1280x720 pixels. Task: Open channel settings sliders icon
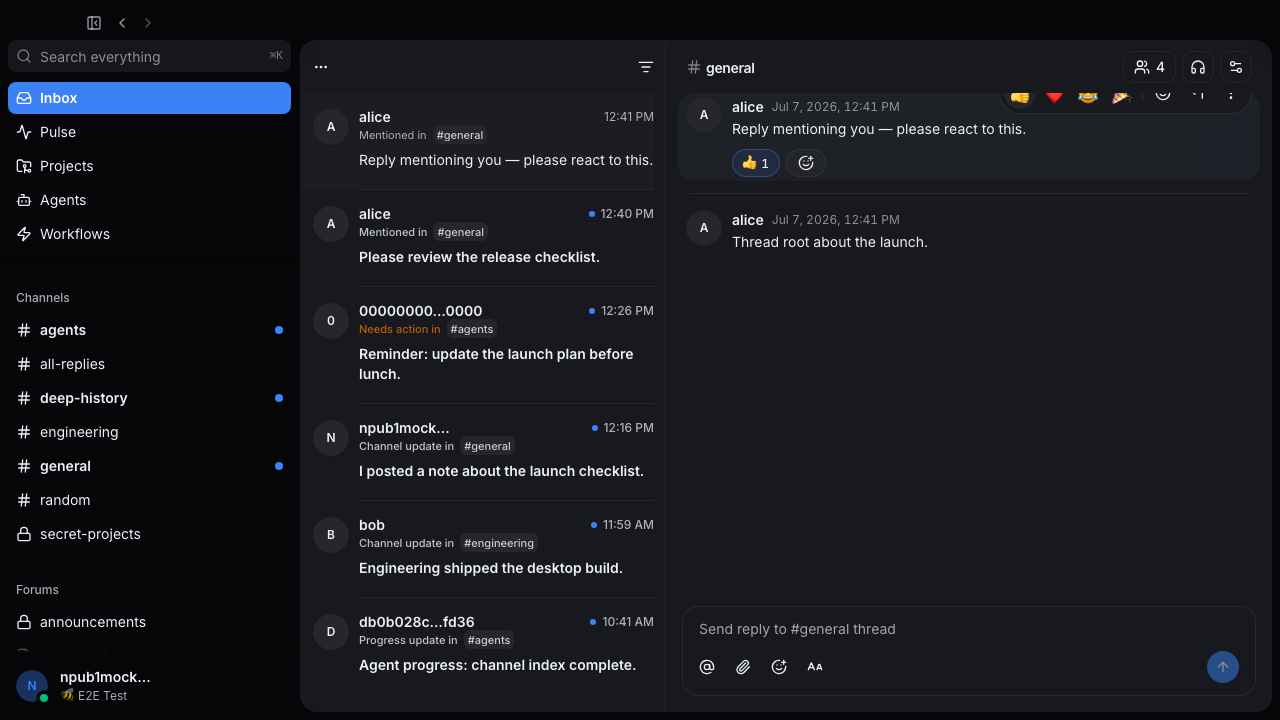coord(1236,67)
